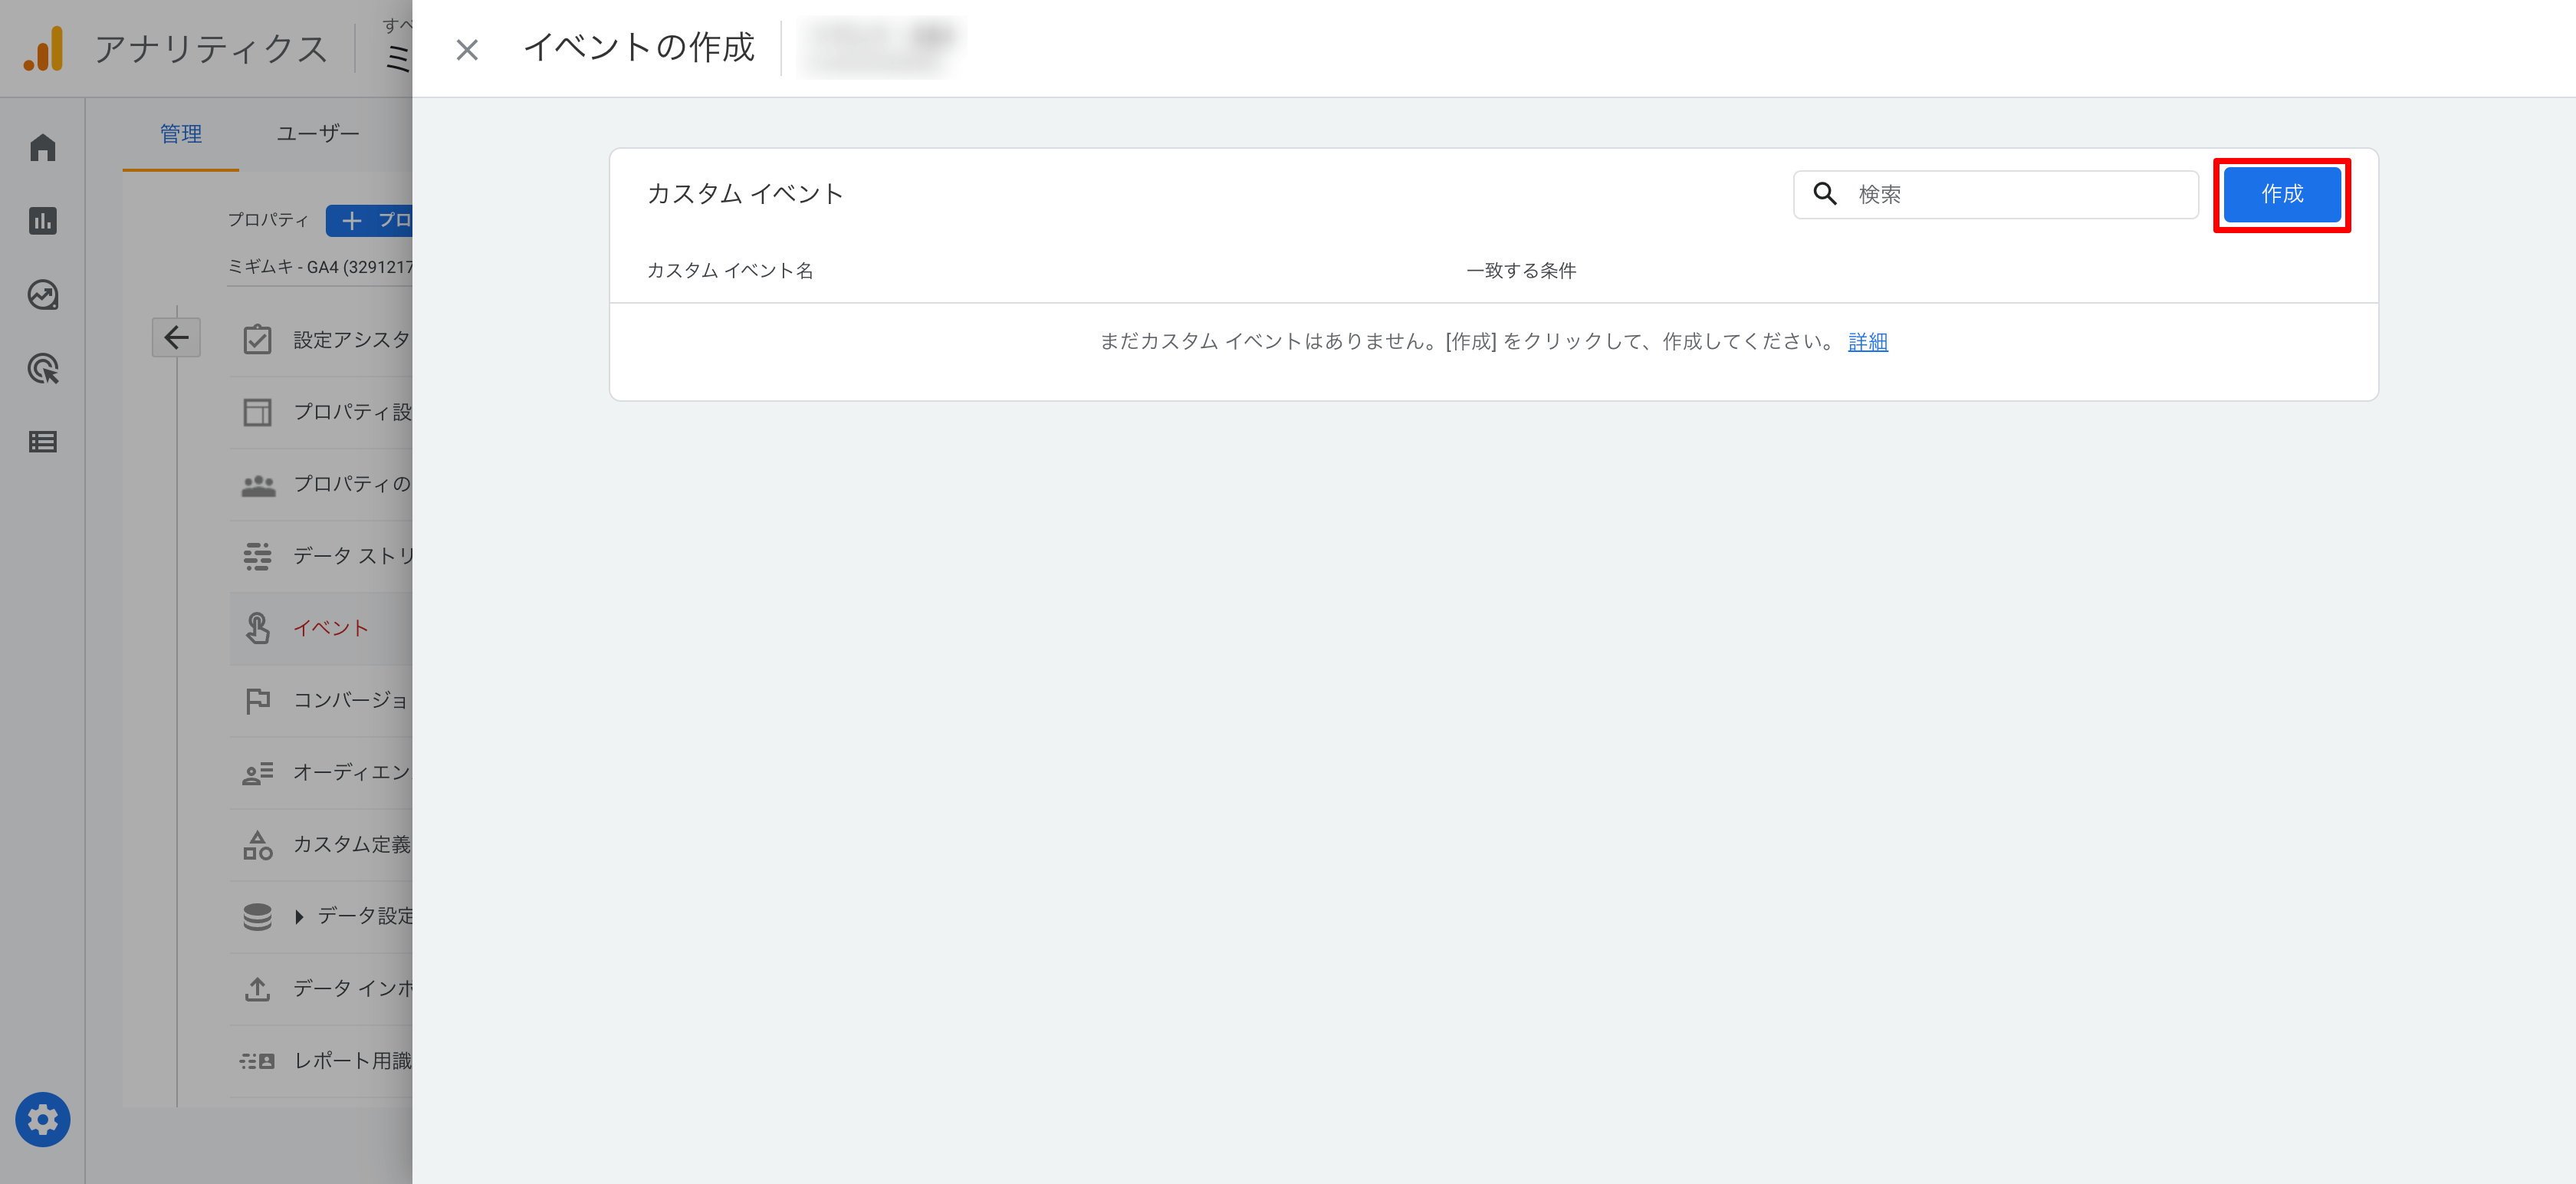This screenshot has height=1184, width=2576.
Task: Open Admin settings gear icon
Action: pos(43,1120)
